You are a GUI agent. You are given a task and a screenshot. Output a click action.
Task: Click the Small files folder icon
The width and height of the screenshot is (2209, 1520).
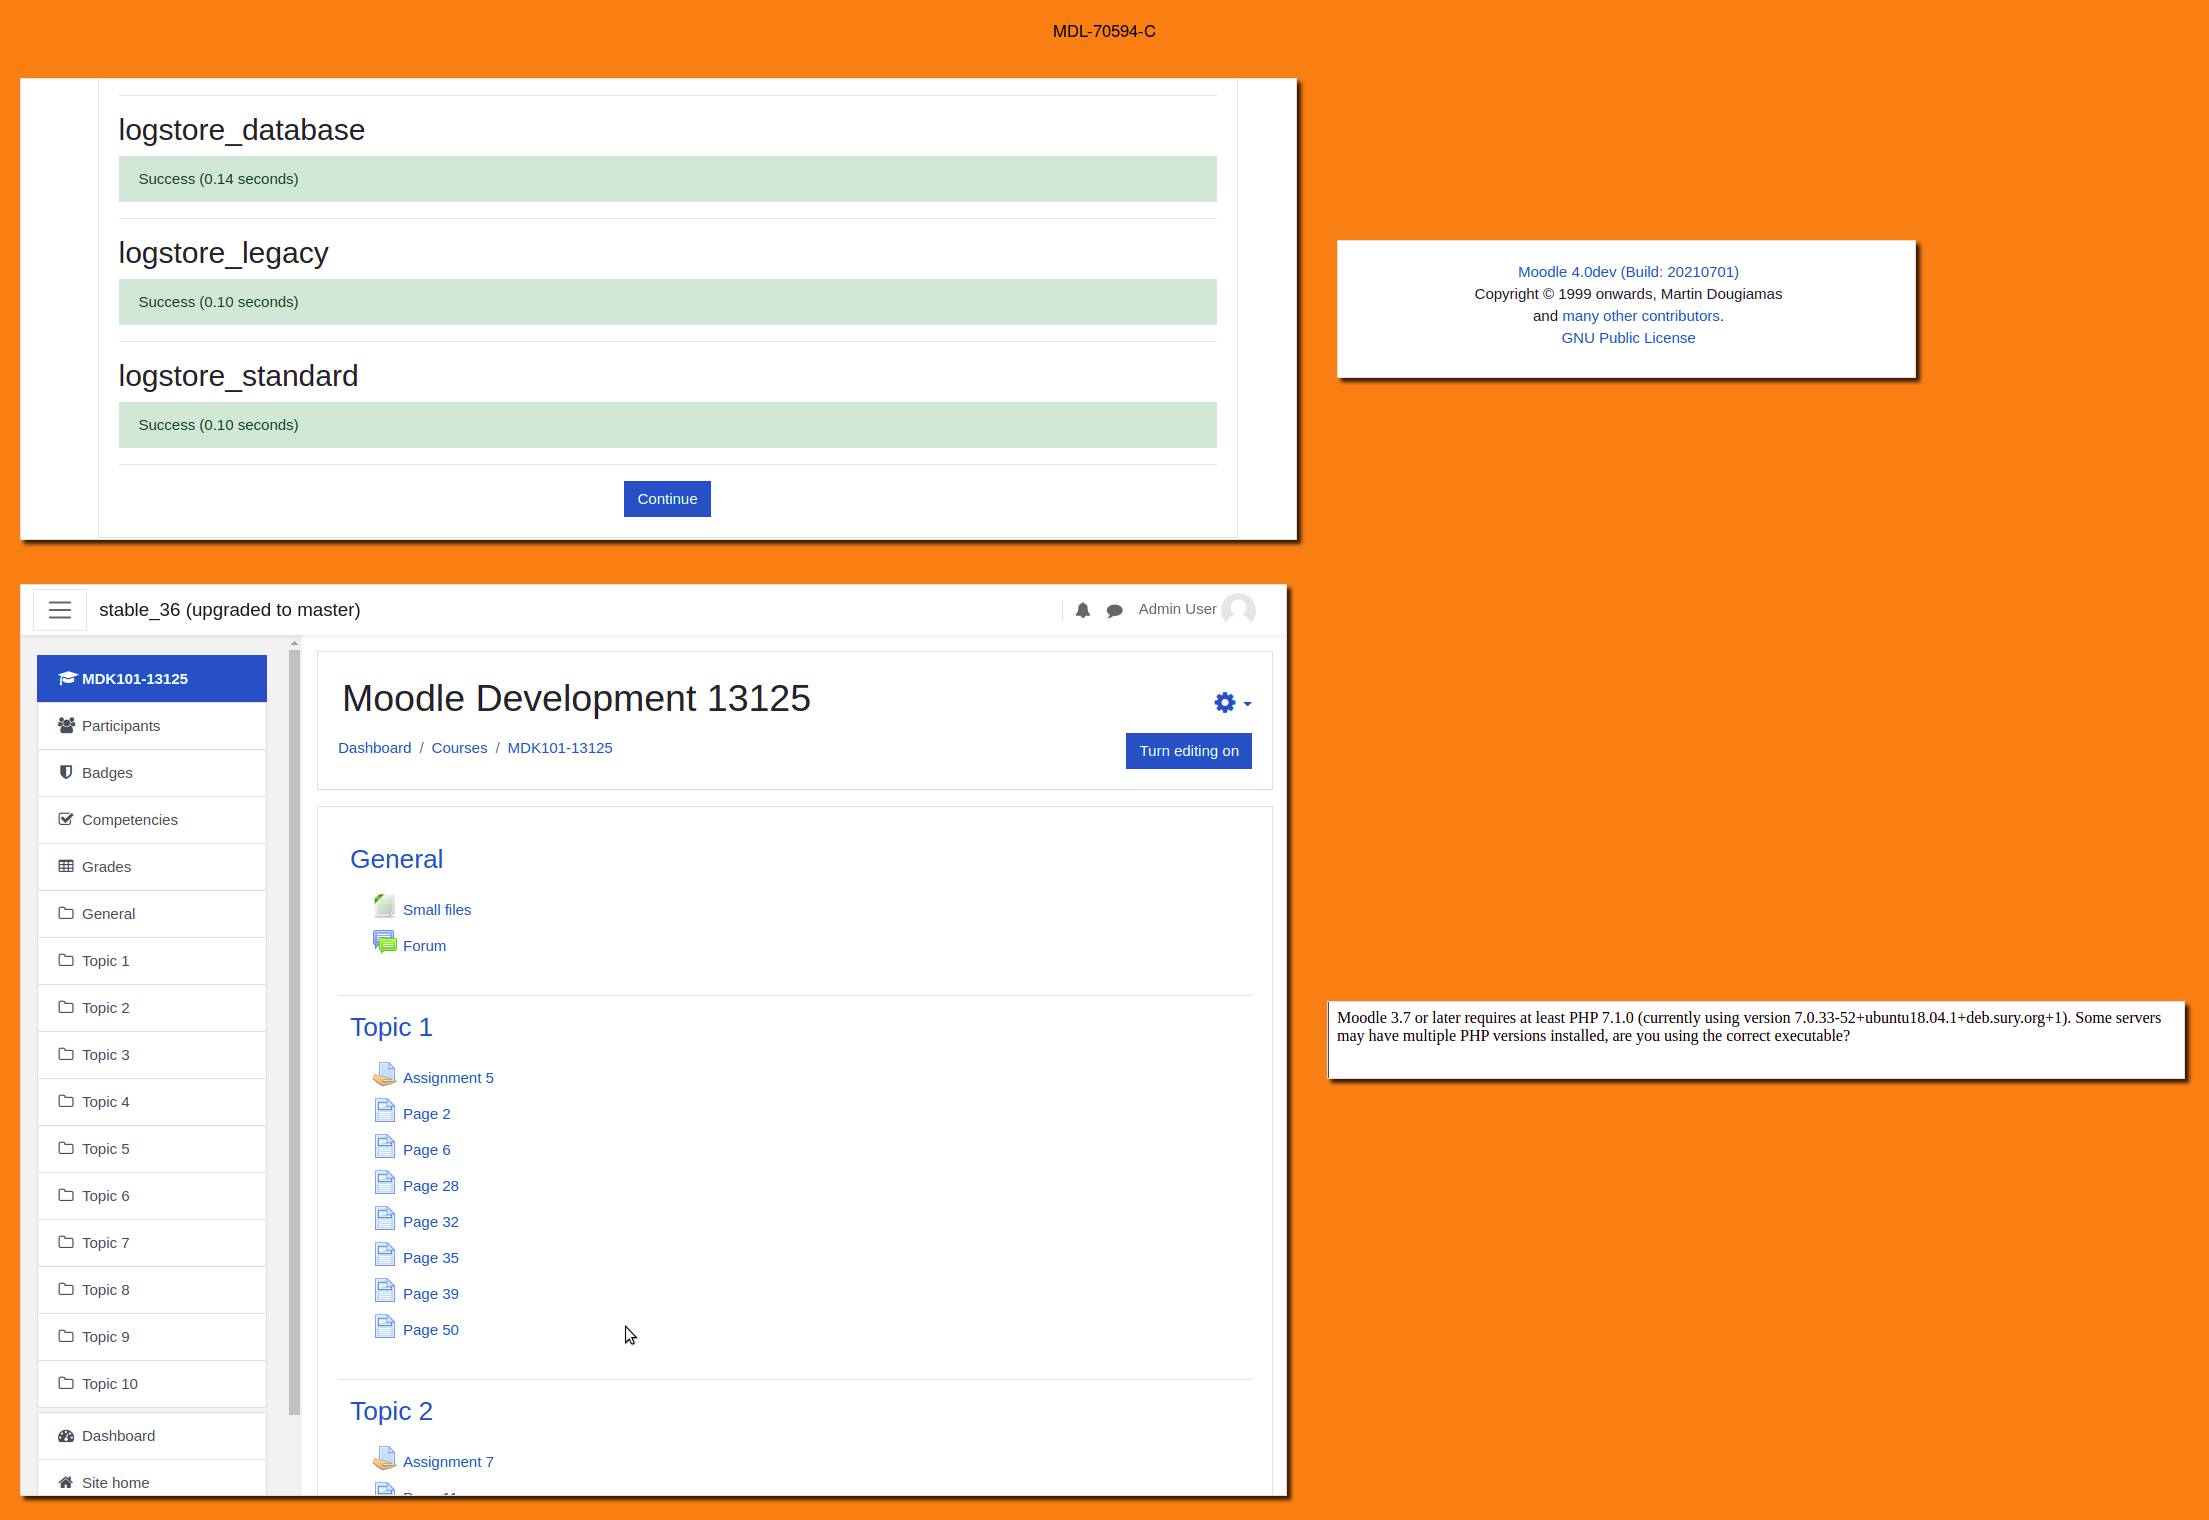pyautogui.click(x=385, y=907)
